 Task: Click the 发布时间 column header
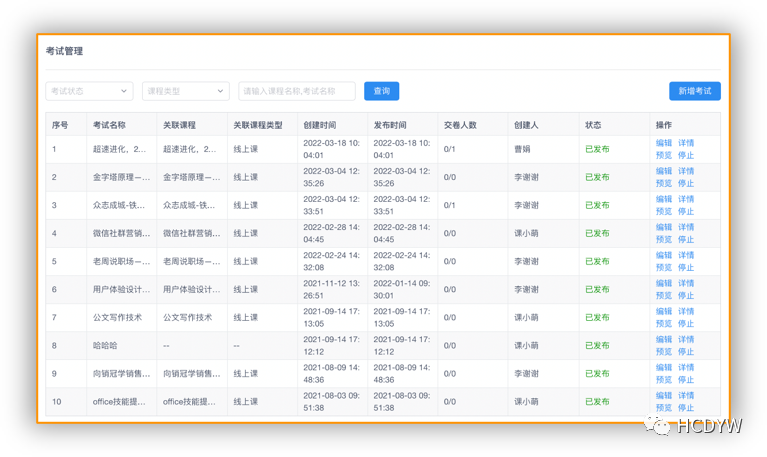point(390,125)
